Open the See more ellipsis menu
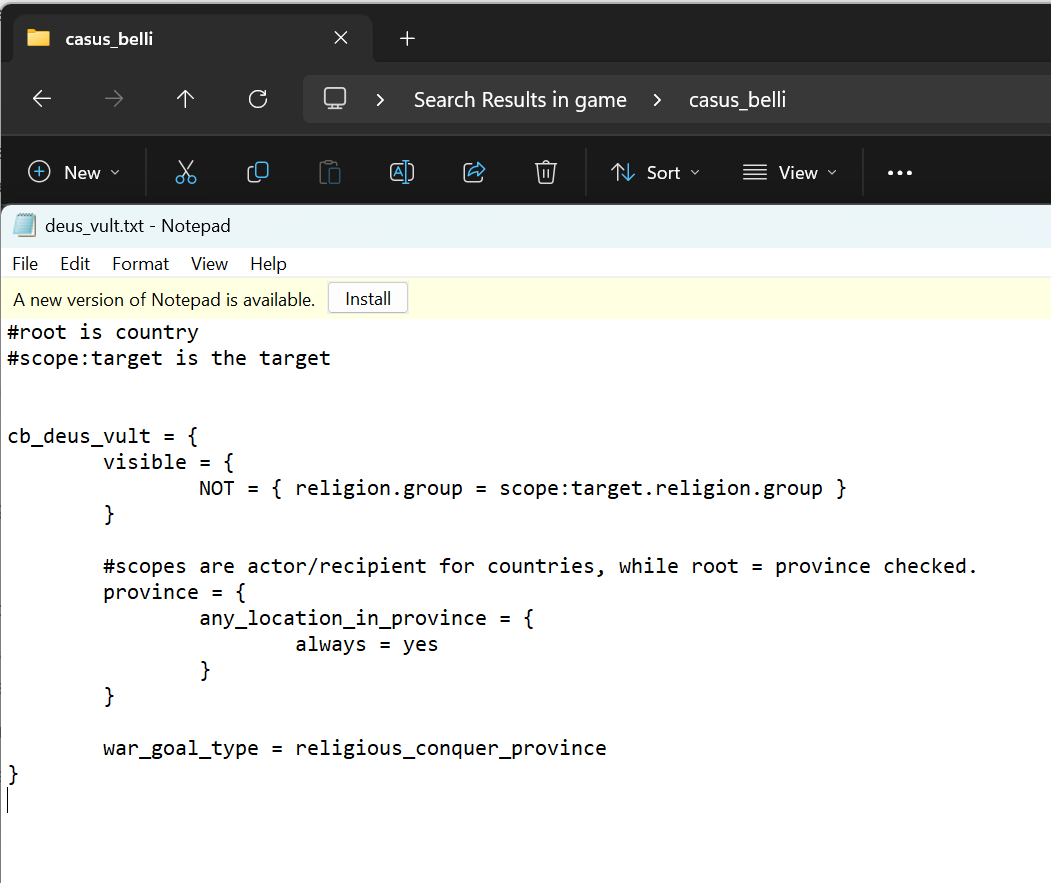The image size is (1051, 883). click(x=900, y=172)
